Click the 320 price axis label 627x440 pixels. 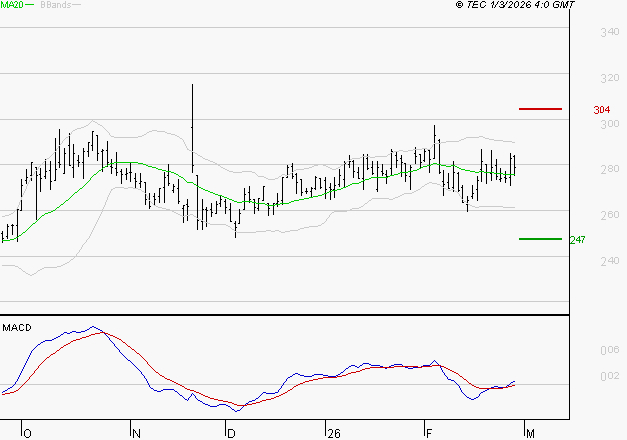[x=608, y=78]
